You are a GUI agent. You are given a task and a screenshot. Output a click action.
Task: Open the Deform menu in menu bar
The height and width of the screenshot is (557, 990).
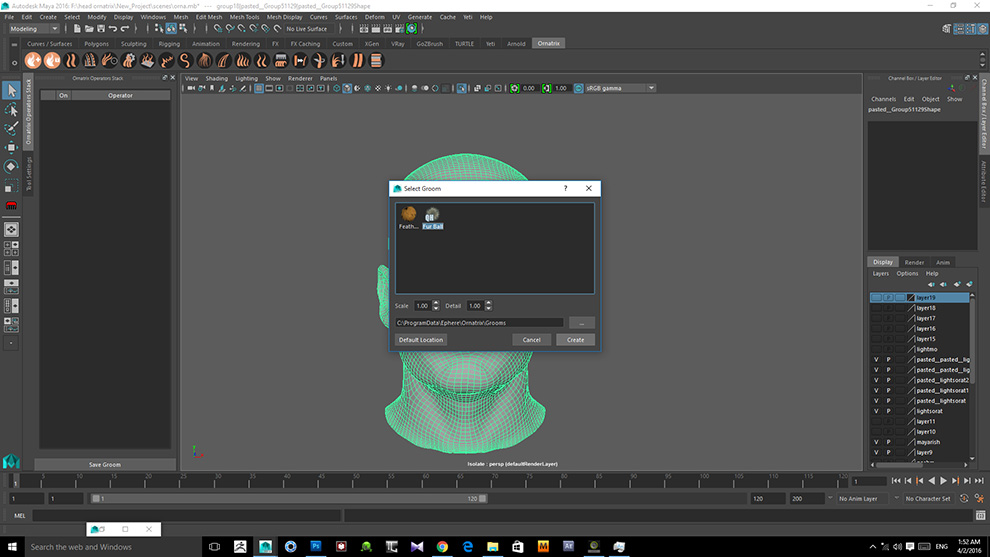tap(374, 17)
